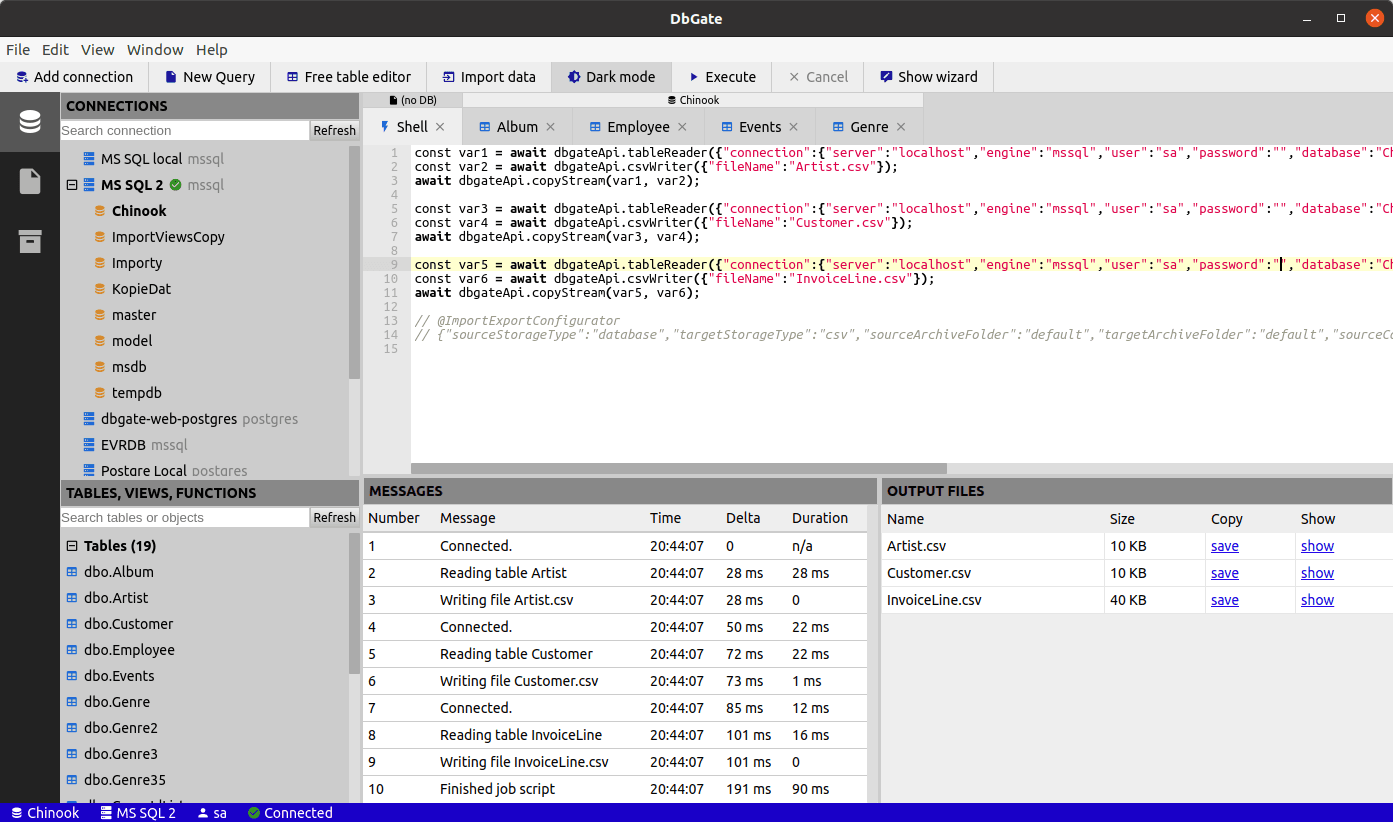Select the database connections sidebar icon
Viewport: 1393px width, 822px height.
pyautogui.click(x=29, y=122)
